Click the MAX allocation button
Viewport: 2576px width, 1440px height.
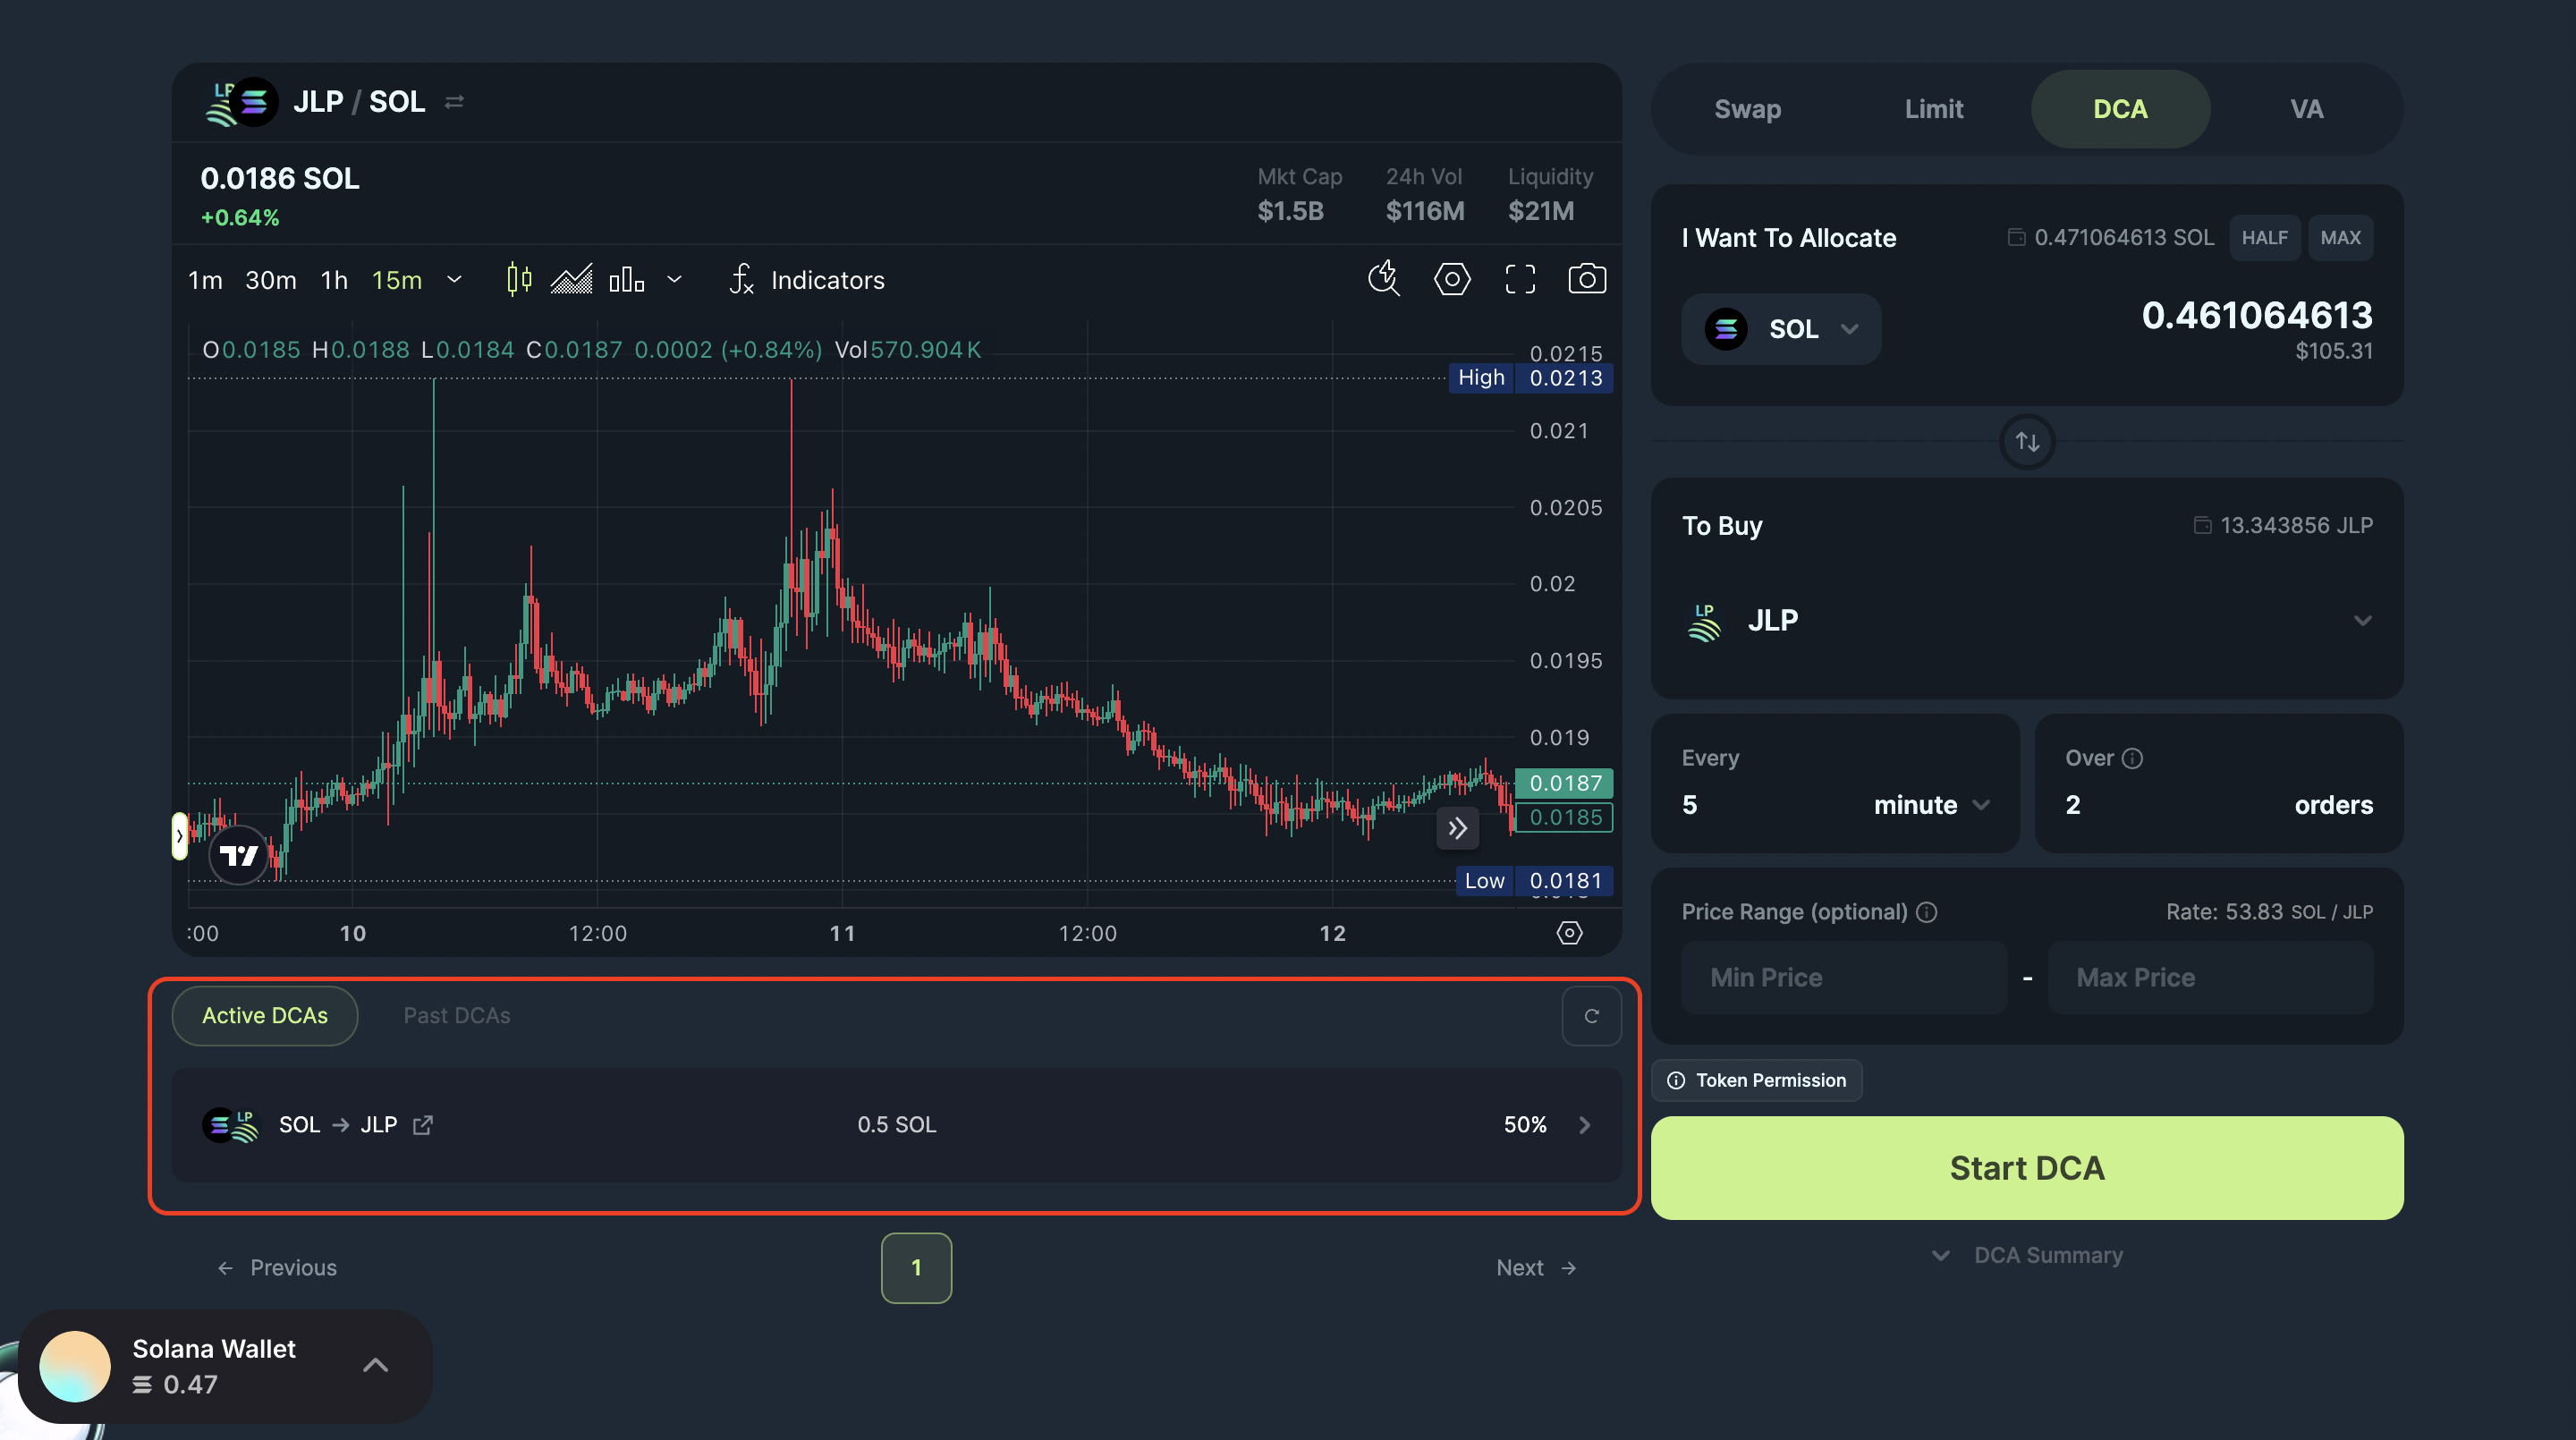point(2340,237)
